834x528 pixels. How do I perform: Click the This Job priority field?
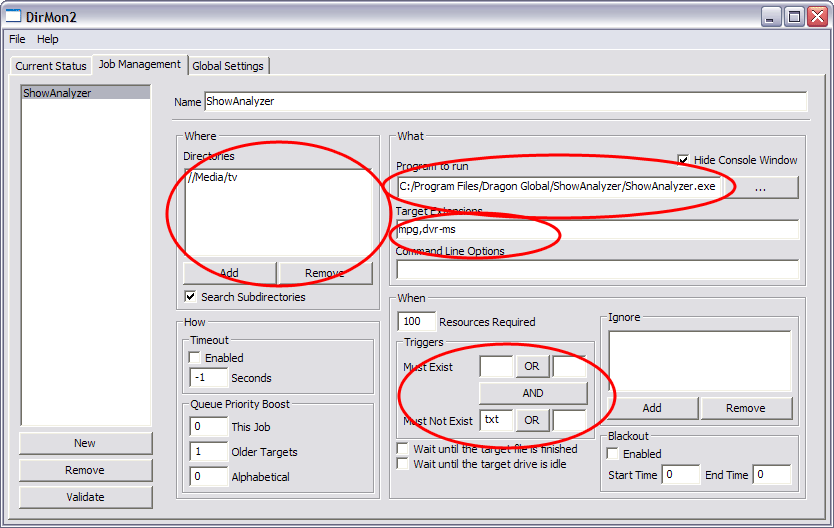click(x=208, y=426)
